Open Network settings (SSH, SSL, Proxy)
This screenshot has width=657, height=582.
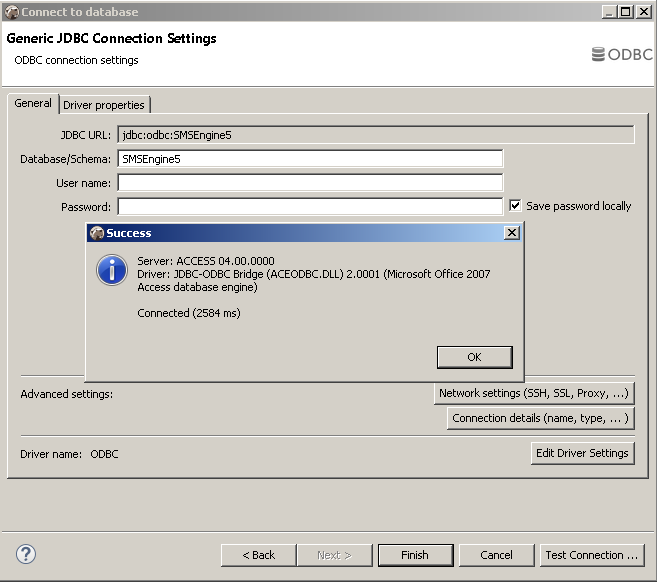click(534, 393)
